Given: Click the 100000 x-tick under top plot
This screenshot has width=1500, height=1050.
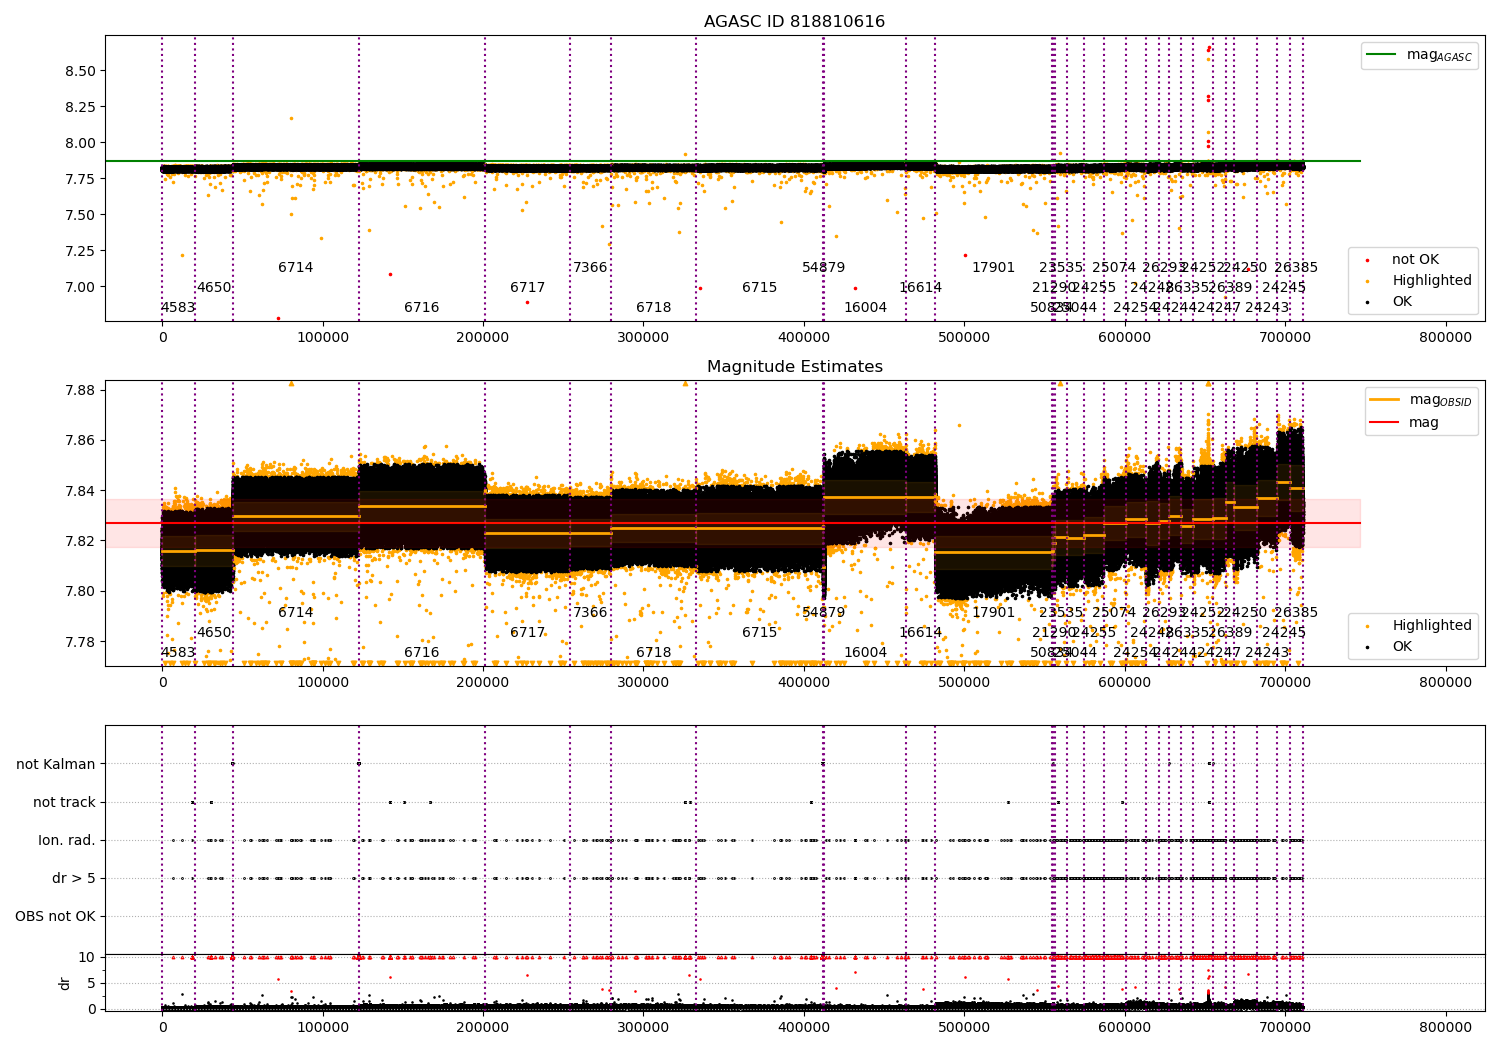Looking at the screenshot, I should (x=323, y=337).
